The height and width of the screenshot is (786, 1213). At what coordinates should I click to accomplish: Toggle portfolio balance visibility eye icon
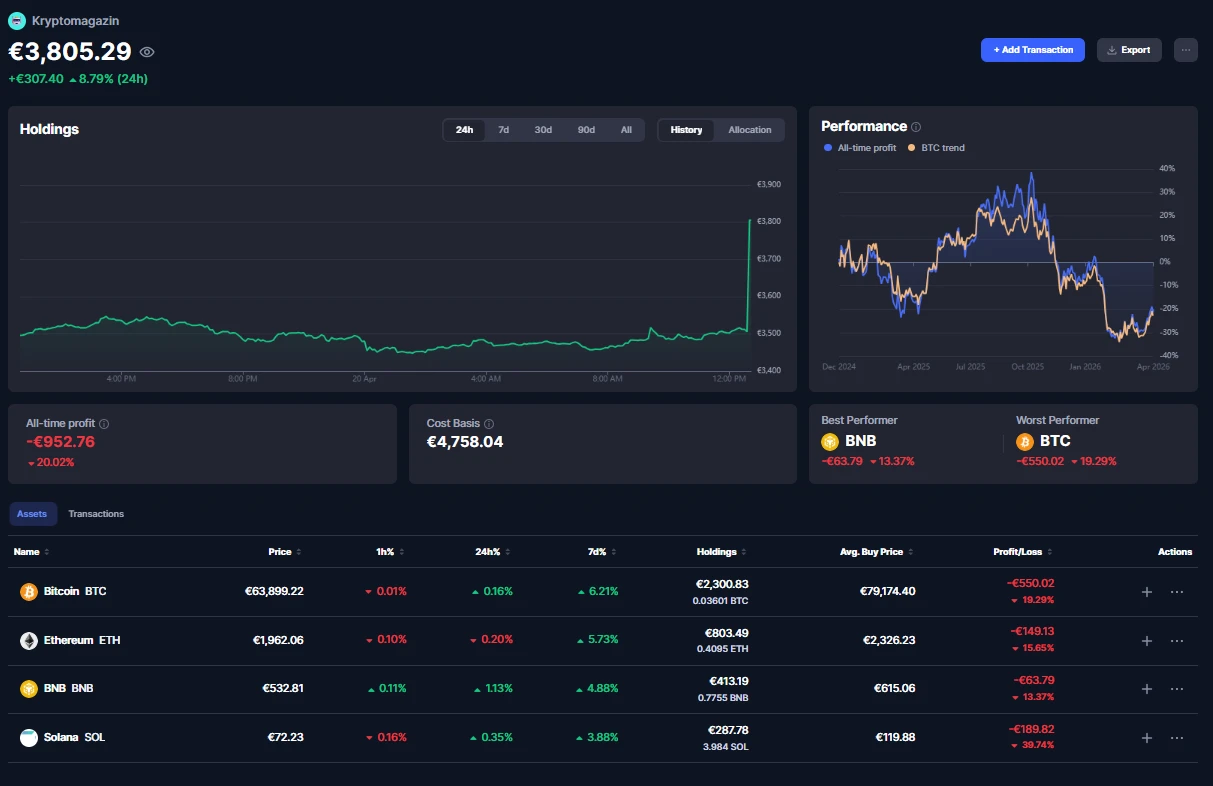[x=147, y=52]
